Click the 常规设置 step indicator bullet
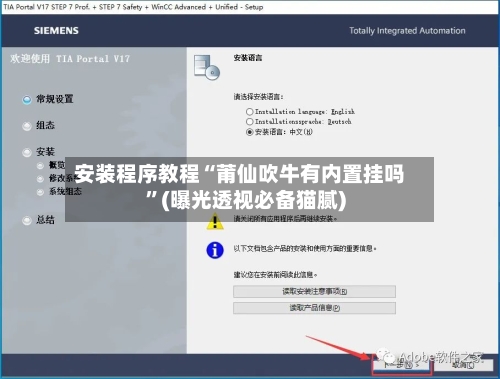 point(27,100)
